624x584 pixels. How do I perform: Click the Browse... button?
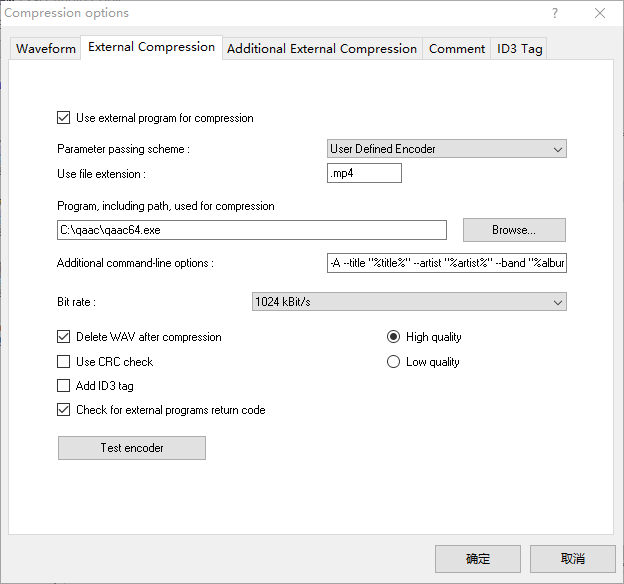(514, 230)
